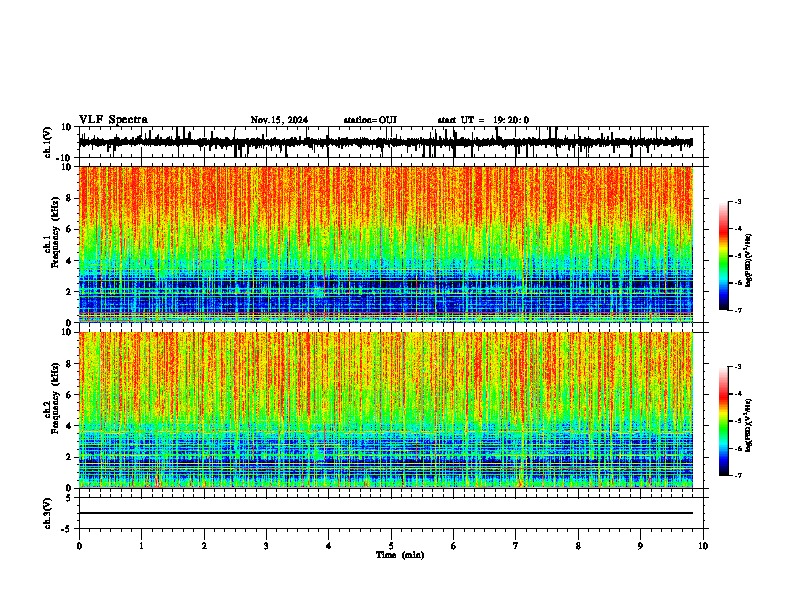This screenshot has width=792, height=612.
Task: Click the time axis tick label "10"
Action: [703, 546]
